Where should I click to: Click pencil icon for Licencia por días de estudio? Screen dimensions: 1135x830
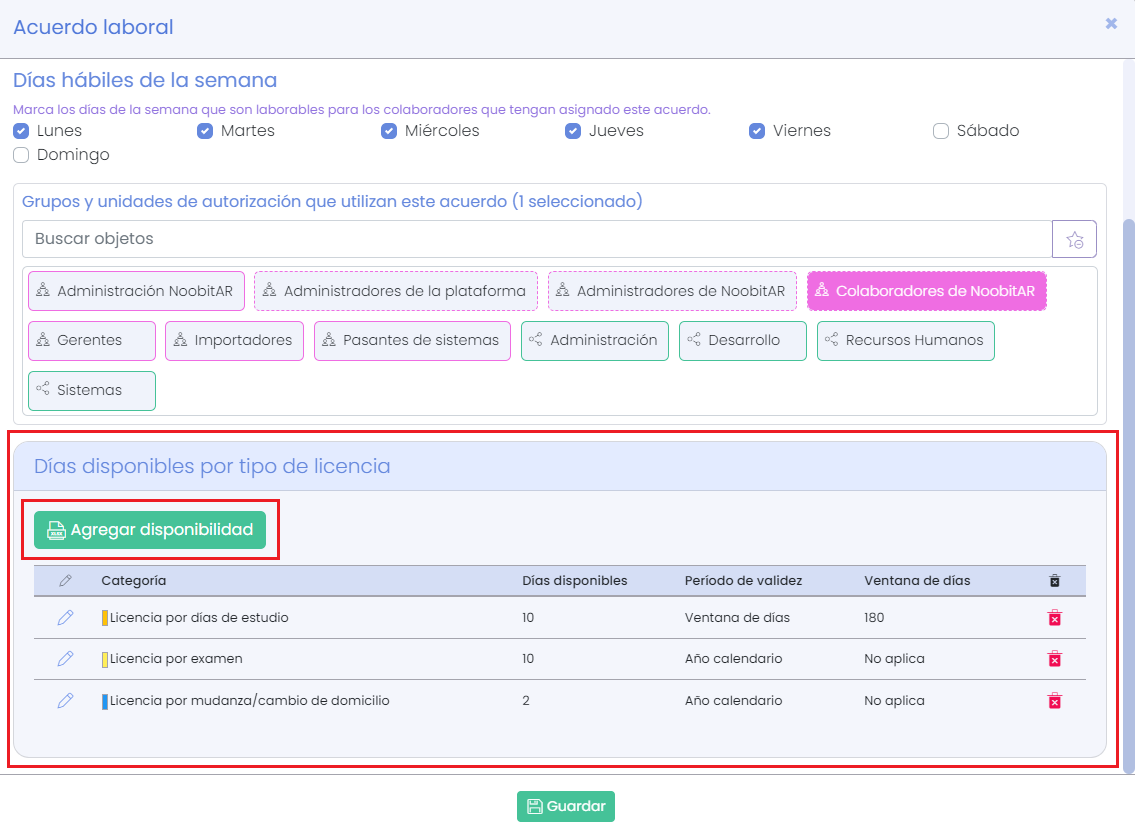(65, 618)
